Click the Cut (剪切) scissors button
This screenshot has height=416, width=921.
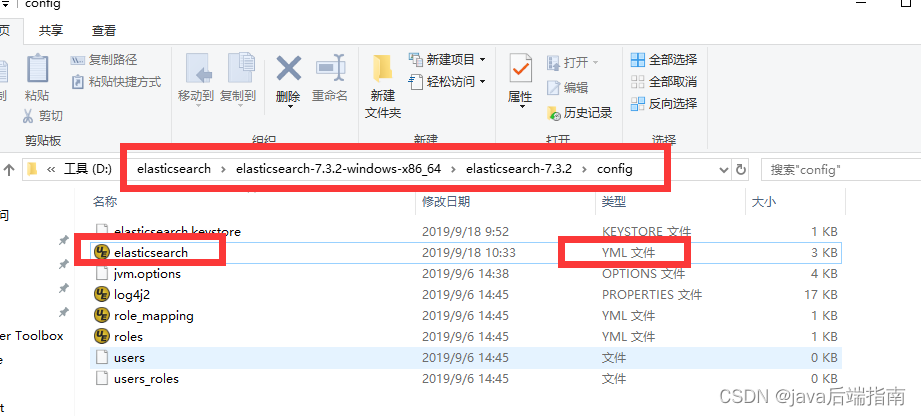pos(43,116)
